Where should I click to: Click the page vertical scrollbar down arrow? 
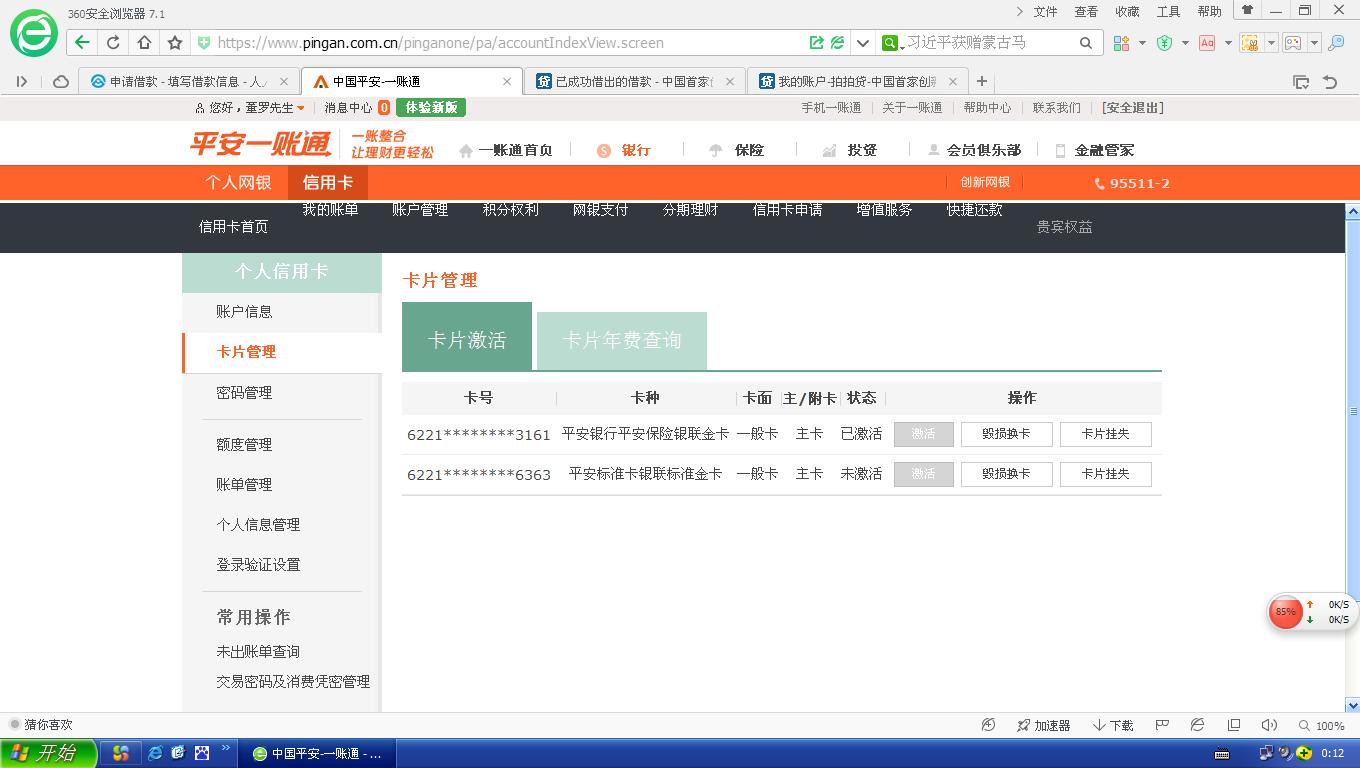point(1352,704)
